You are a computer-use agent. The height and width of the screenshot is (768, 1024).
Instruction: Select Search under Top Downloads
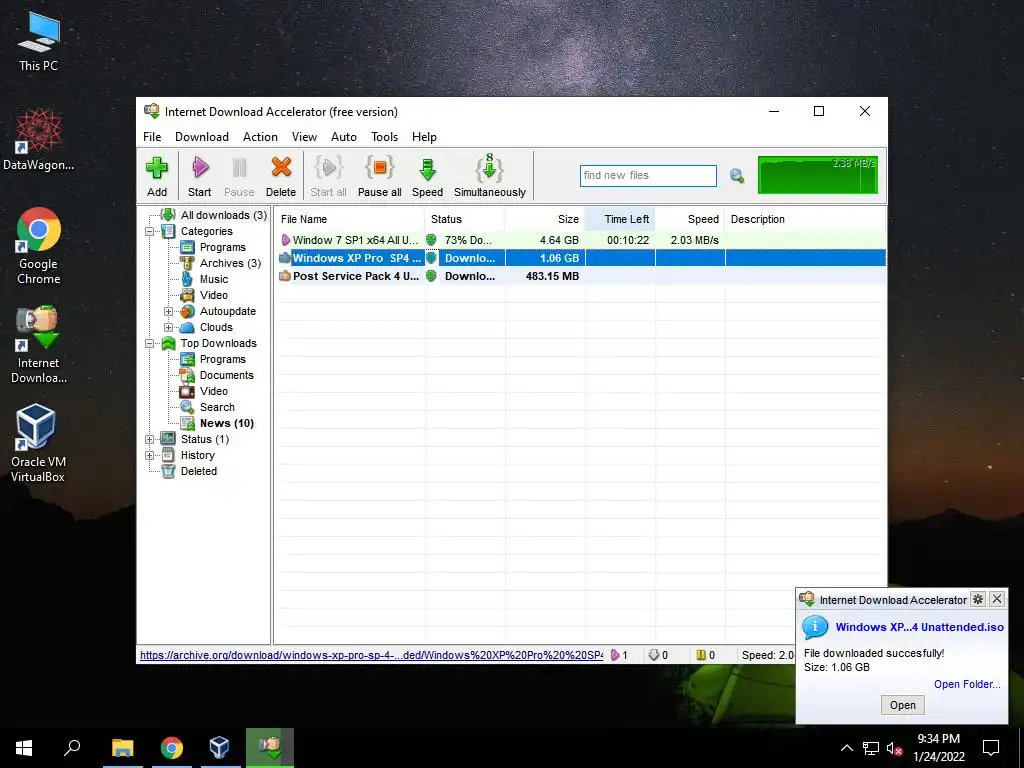click(217, 408)
